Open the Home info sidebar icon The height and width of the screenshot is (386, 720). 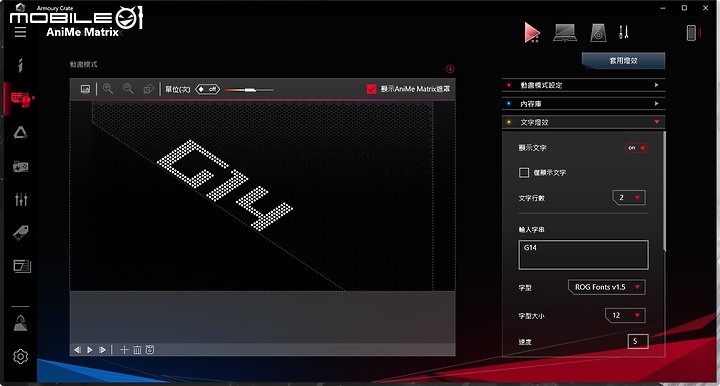tap(20, 65)
